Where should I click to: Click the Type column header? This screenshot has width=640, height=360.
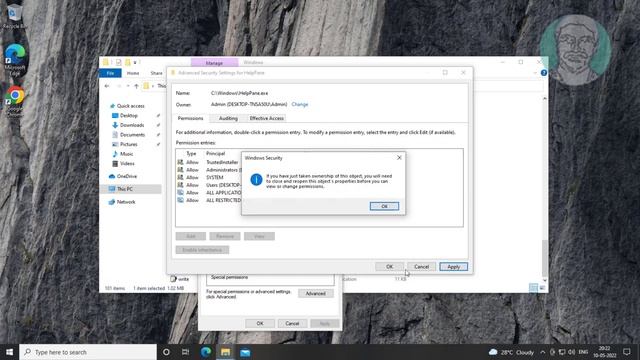(191, 153)
